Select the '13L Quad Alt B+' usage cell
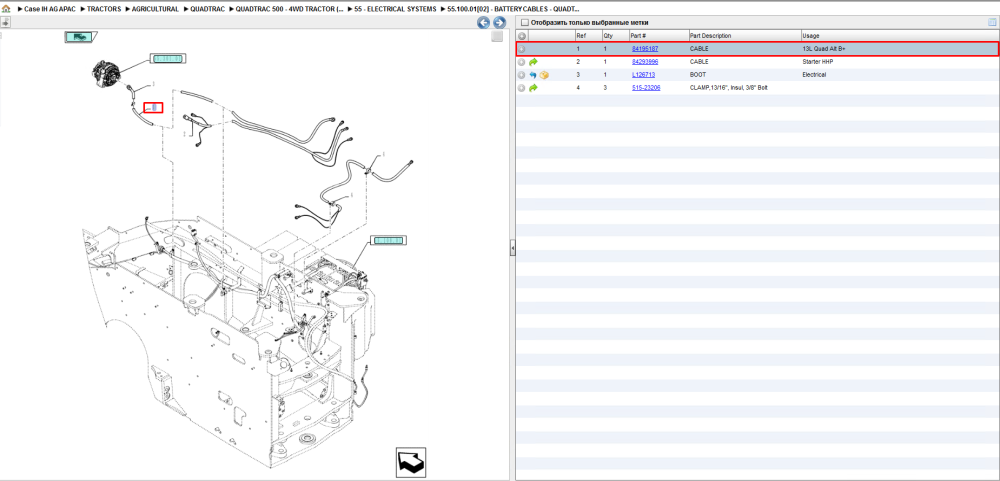 pyautogui.click(x=824, y=49)
